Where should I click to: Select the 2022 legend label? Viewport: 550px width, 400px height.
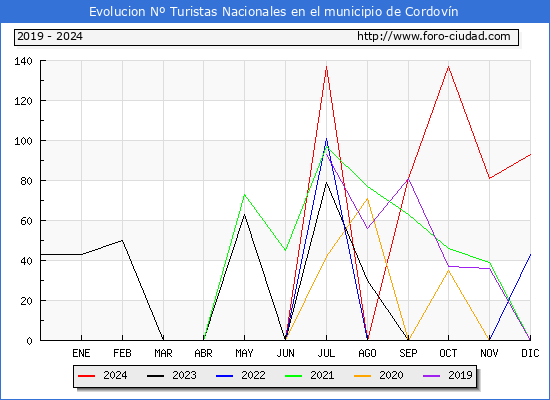(253, 375)
